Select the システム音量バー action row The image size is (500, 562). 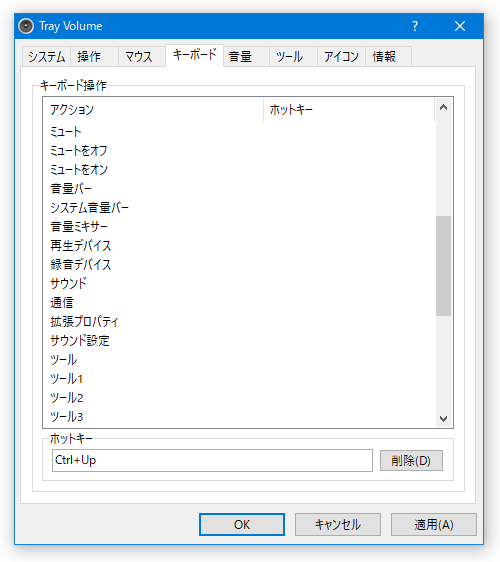(239, 208)
